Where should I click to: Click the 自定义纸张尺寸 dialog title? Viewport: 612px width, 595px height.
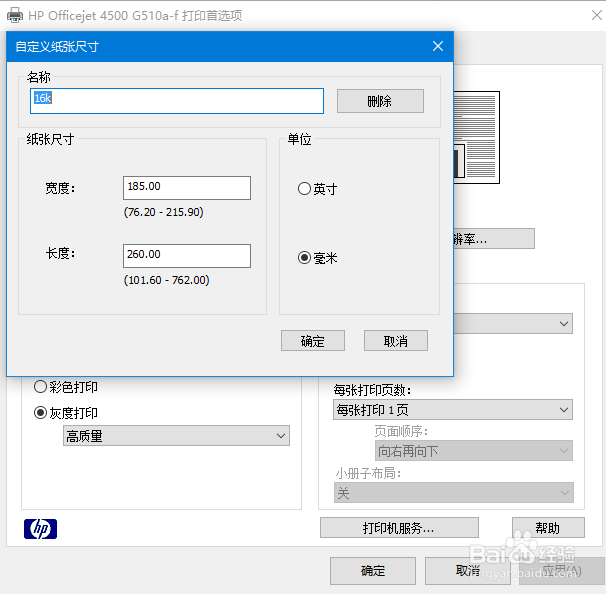click(x=58, y=47)
